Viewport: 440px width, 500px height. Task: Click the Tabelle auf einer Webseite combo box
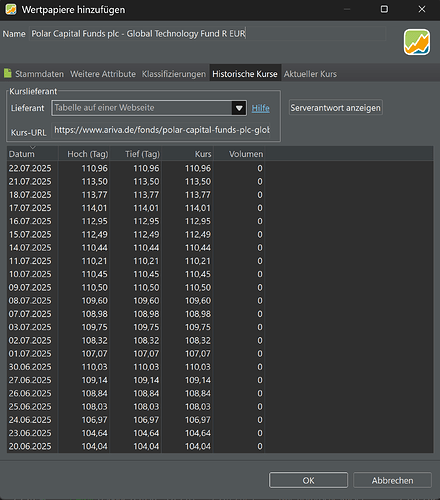[149, 108]
